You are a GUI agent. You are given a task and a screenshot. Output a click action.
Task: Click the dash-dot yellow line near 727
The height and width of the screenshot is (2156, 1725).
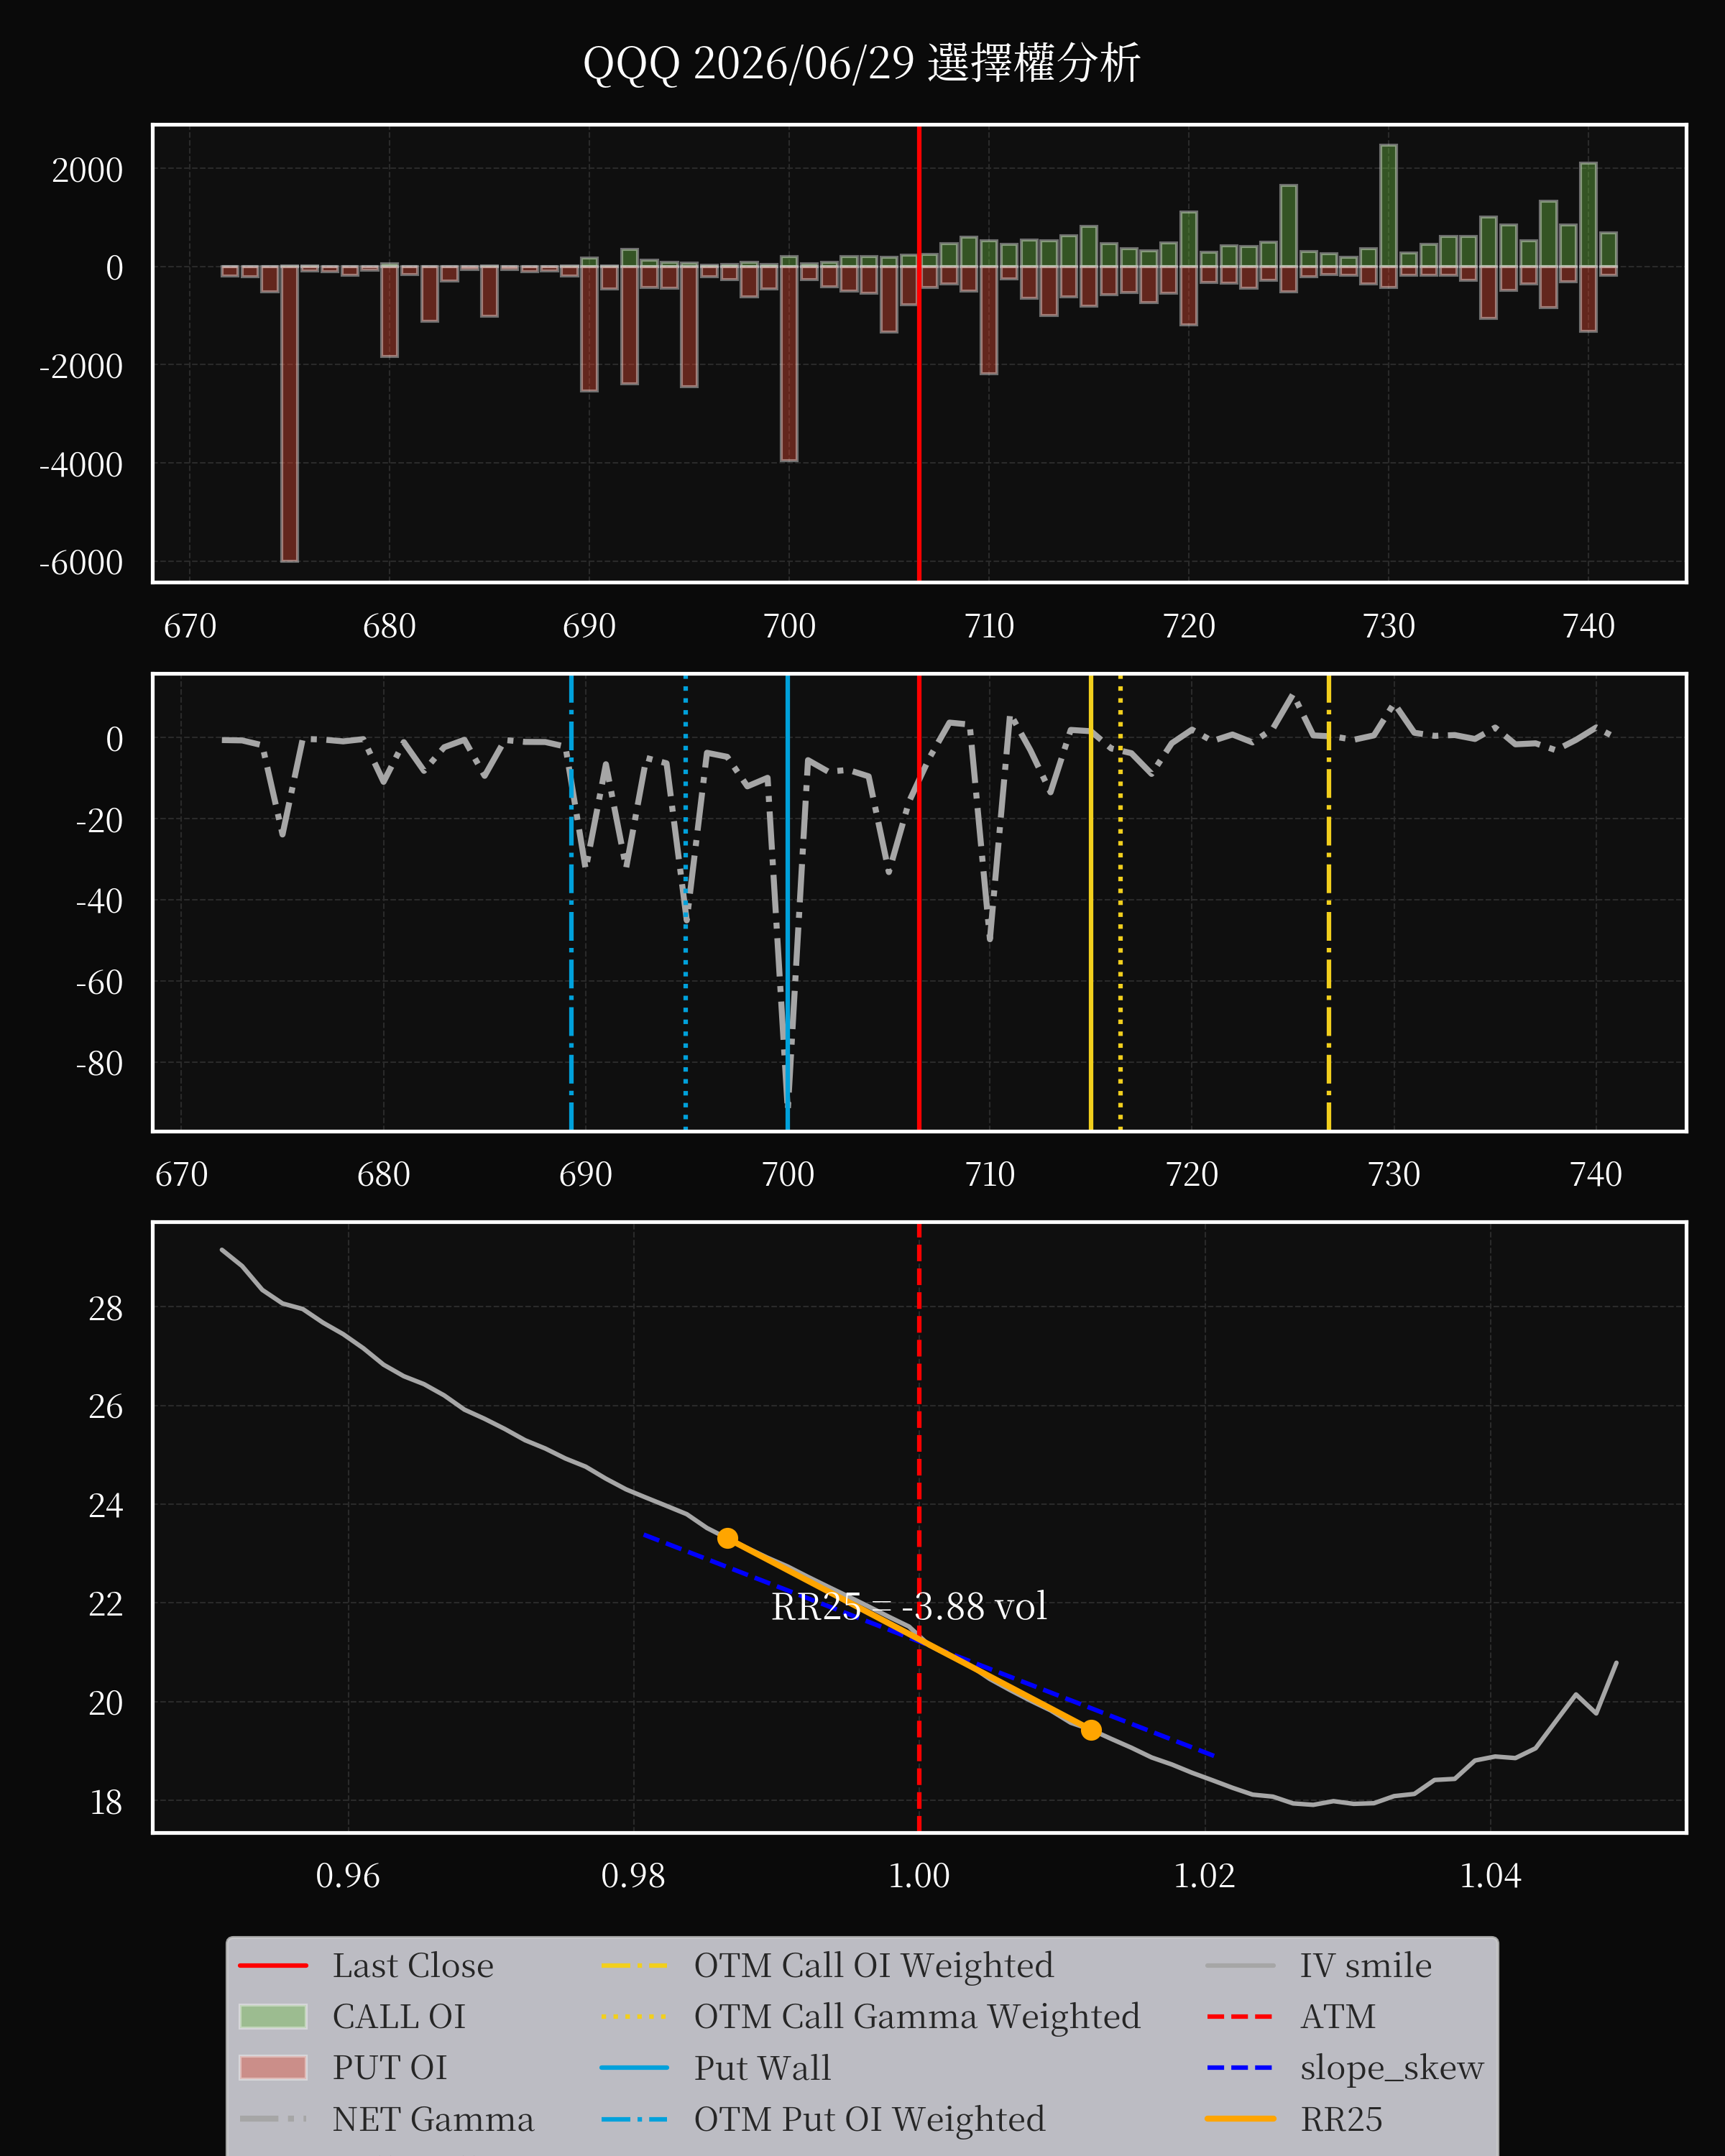click(1329, 903)
